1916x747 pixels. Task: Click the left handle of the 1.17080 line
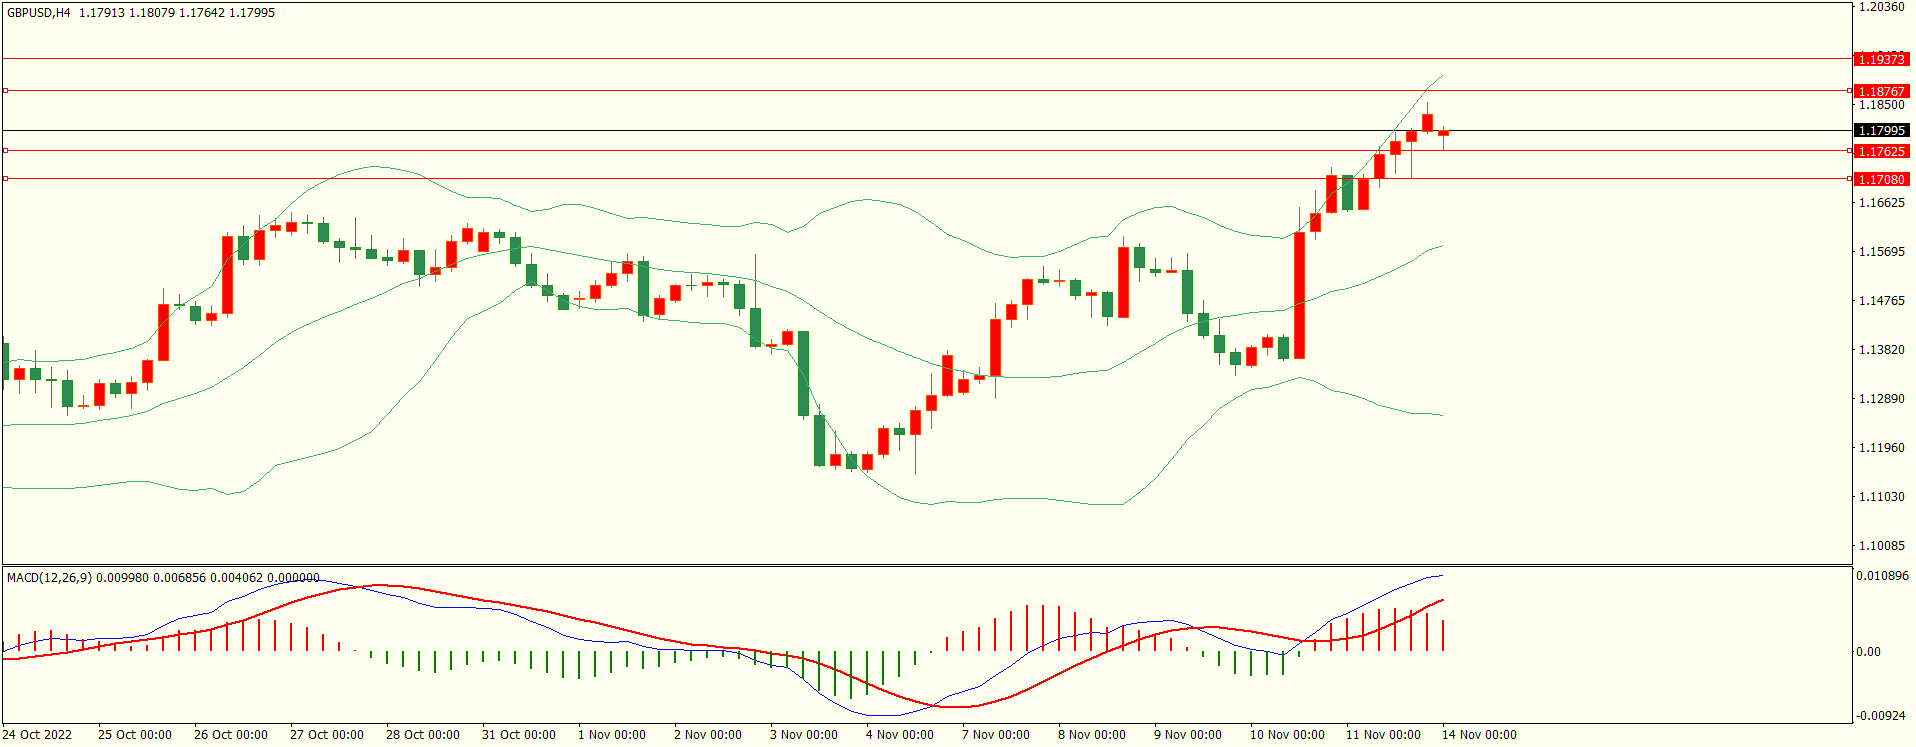(x=5, y=179)
